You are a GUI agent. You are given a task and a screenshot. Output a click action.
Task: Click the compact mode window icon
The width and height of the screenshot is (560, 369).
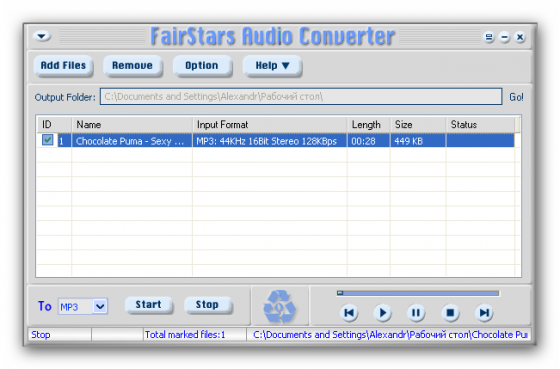(489, 37)
